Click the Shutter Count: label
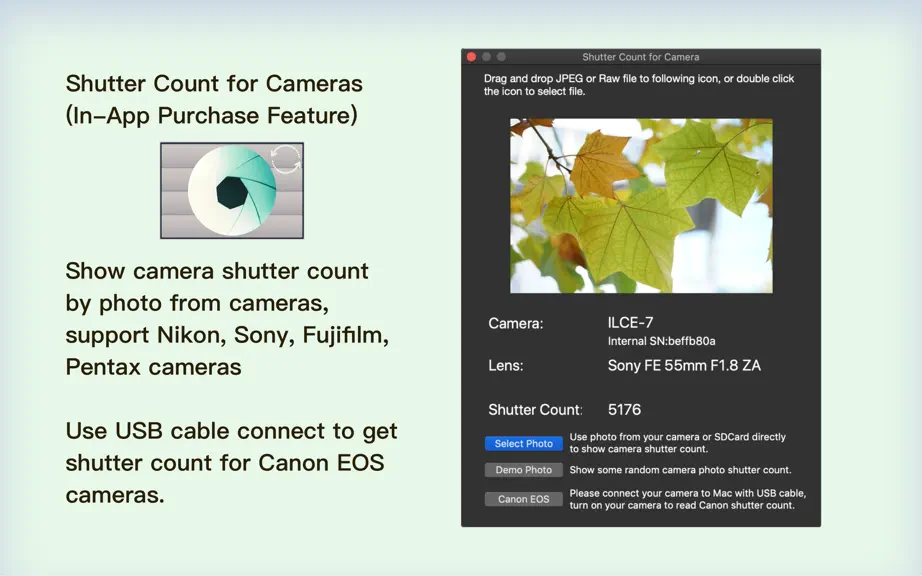 [535, 410]
